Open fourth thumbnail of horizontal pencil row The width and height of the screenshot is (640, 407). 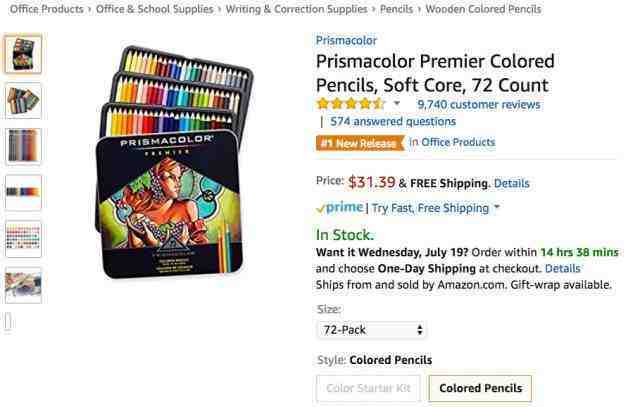(23, 192)
